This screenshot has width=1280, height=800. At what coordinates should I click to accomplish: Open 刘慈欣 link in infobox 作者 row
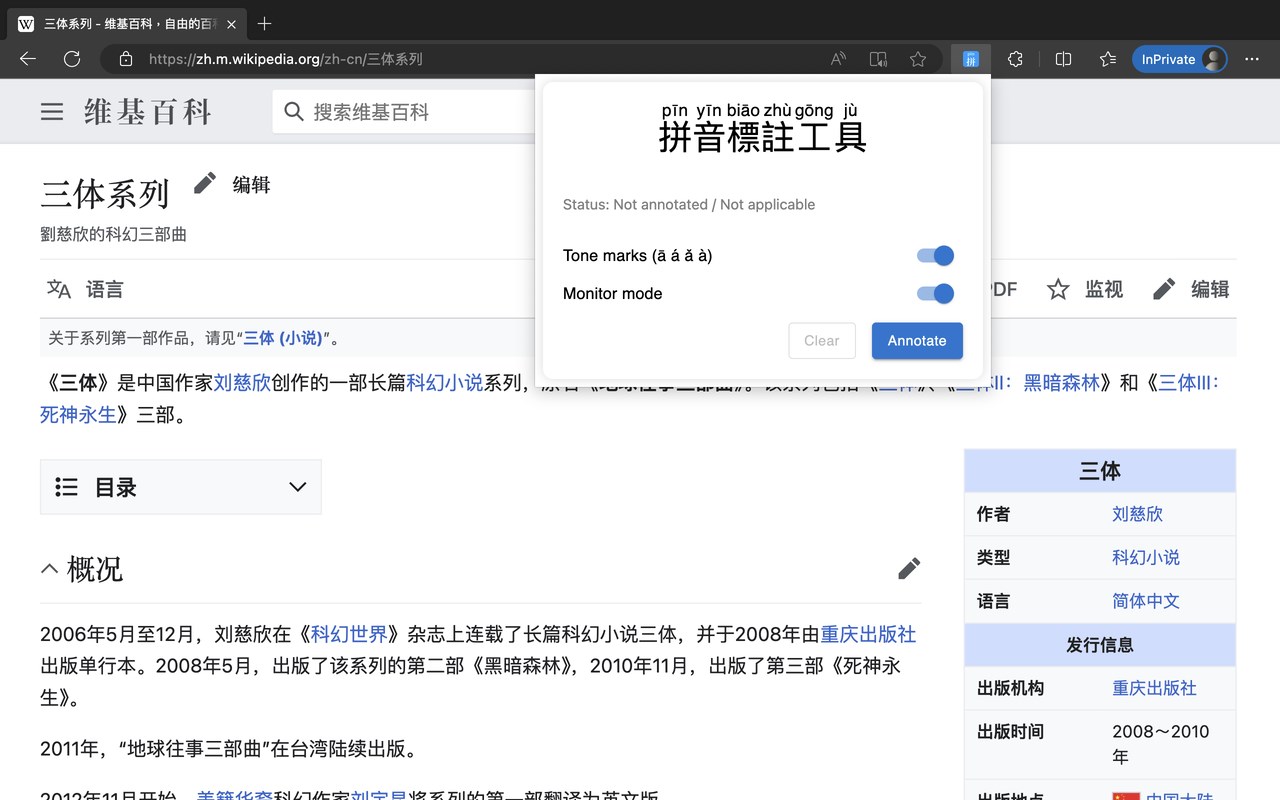[x=1138, y=514]
